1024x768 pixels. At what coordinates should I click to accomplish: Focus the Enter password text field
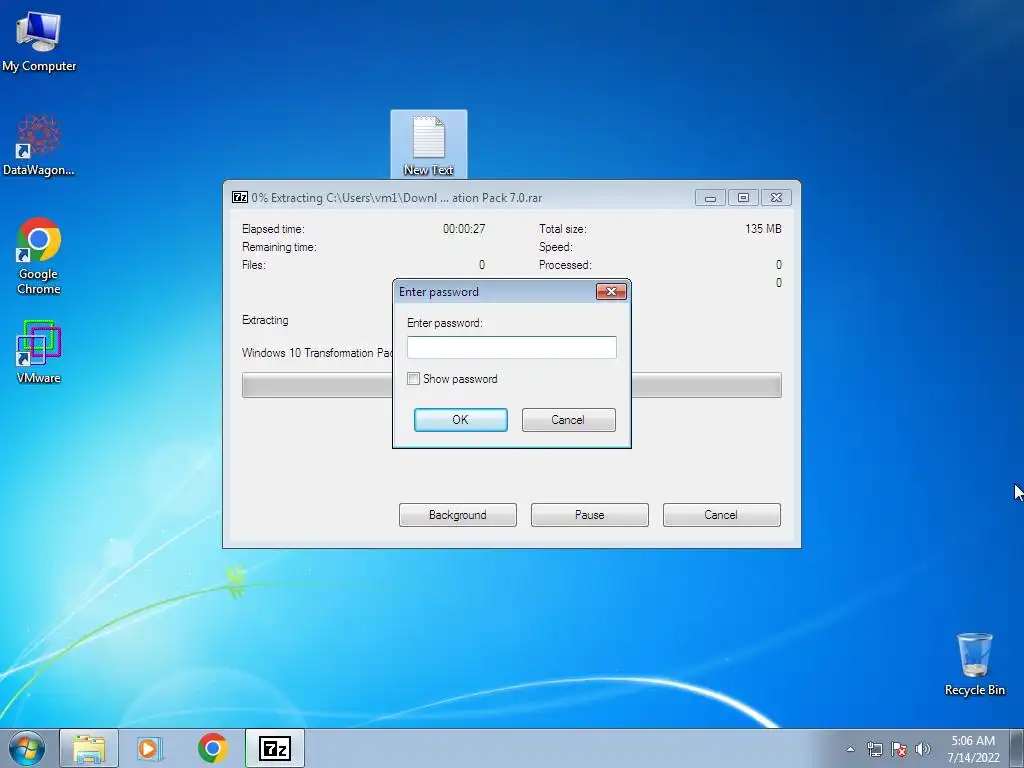511,347
